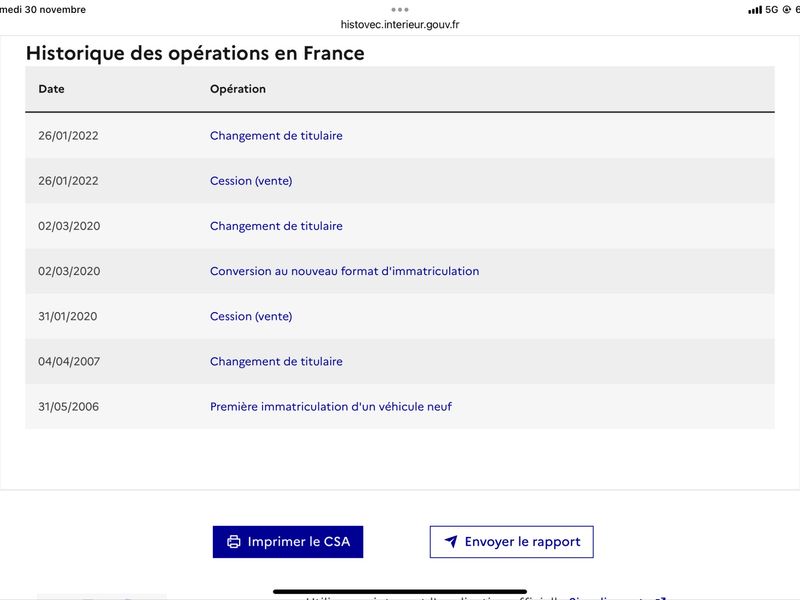Image resolution: width=800 pixels, height=600 pixels.
Task: Click the Imprimer le CSA button
Action: pyautogui.click(x=288, y=542)
